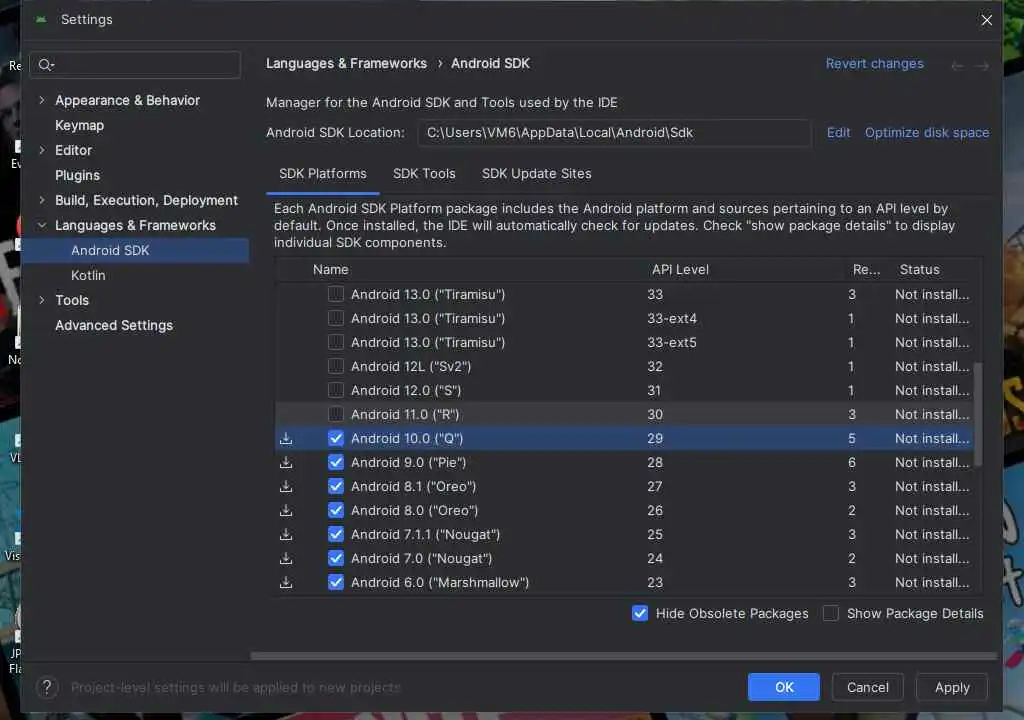The width and height of the screenshot is (1024, 720).
Task: Open Keymap settings
Action: tap(79, 125)
